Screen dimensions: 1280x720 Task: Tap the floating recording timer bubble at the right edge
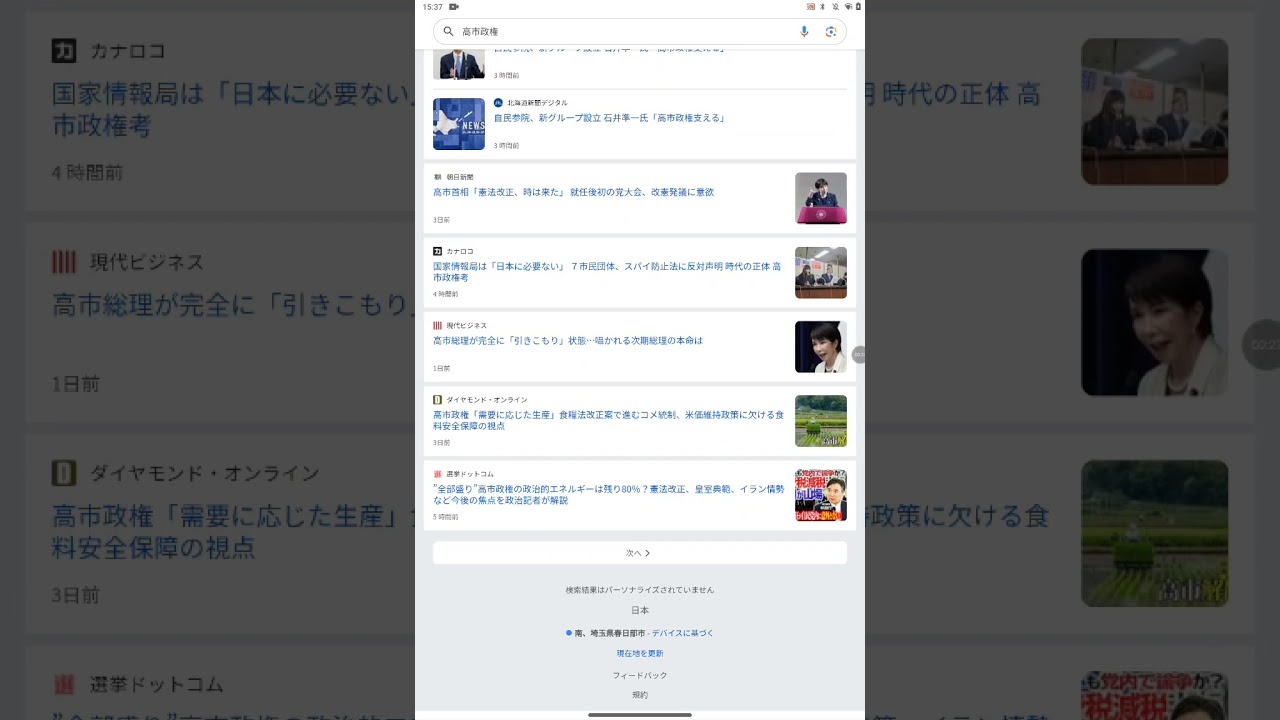[859, 354]
